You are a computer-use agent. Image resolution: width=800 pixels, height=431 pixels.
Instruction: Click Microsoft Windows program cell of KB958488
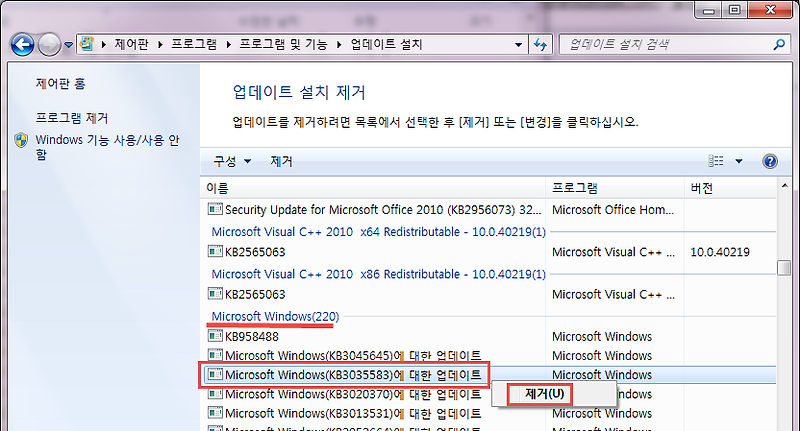pos(602,337)
